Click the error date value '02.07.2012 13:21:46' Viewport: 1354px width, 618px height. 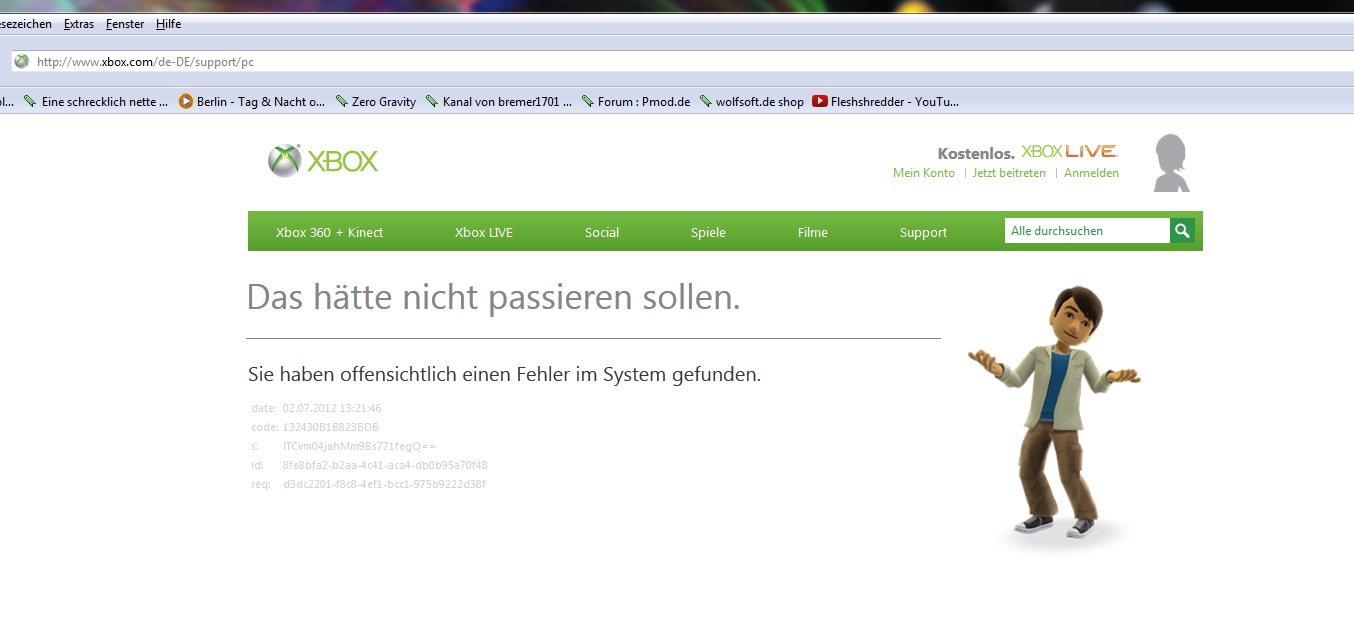[332, 408]
